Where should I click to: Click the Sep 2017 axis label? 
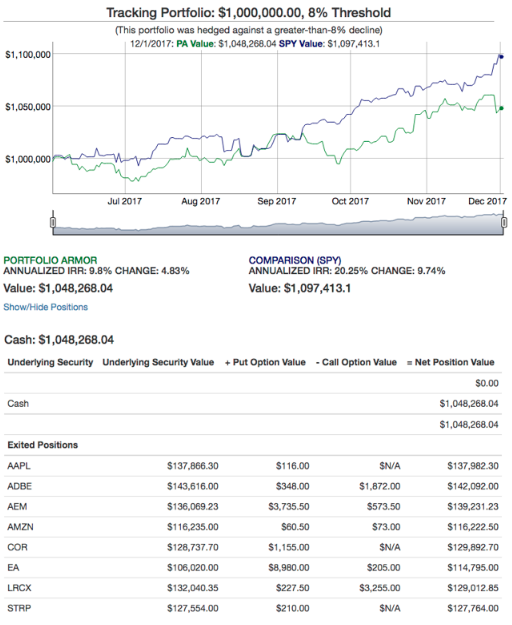(277, 201)
